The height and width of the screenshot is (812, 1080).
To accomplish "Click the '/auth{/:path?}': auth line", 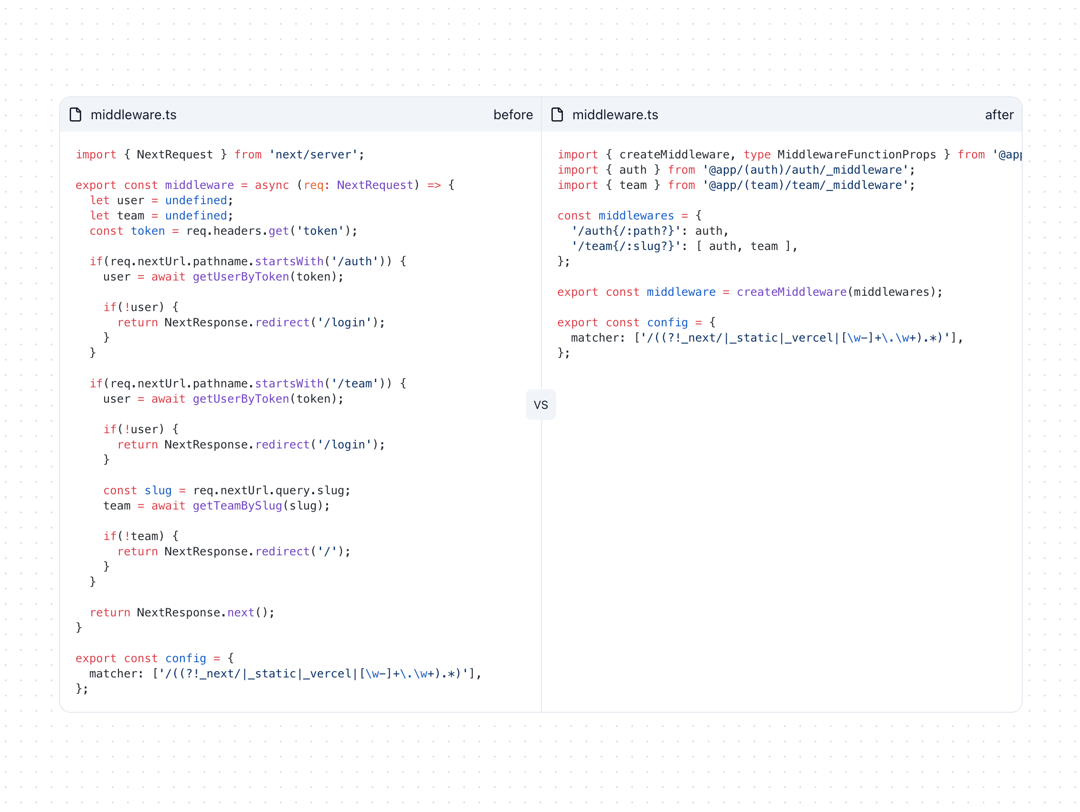I will [650, 231].
